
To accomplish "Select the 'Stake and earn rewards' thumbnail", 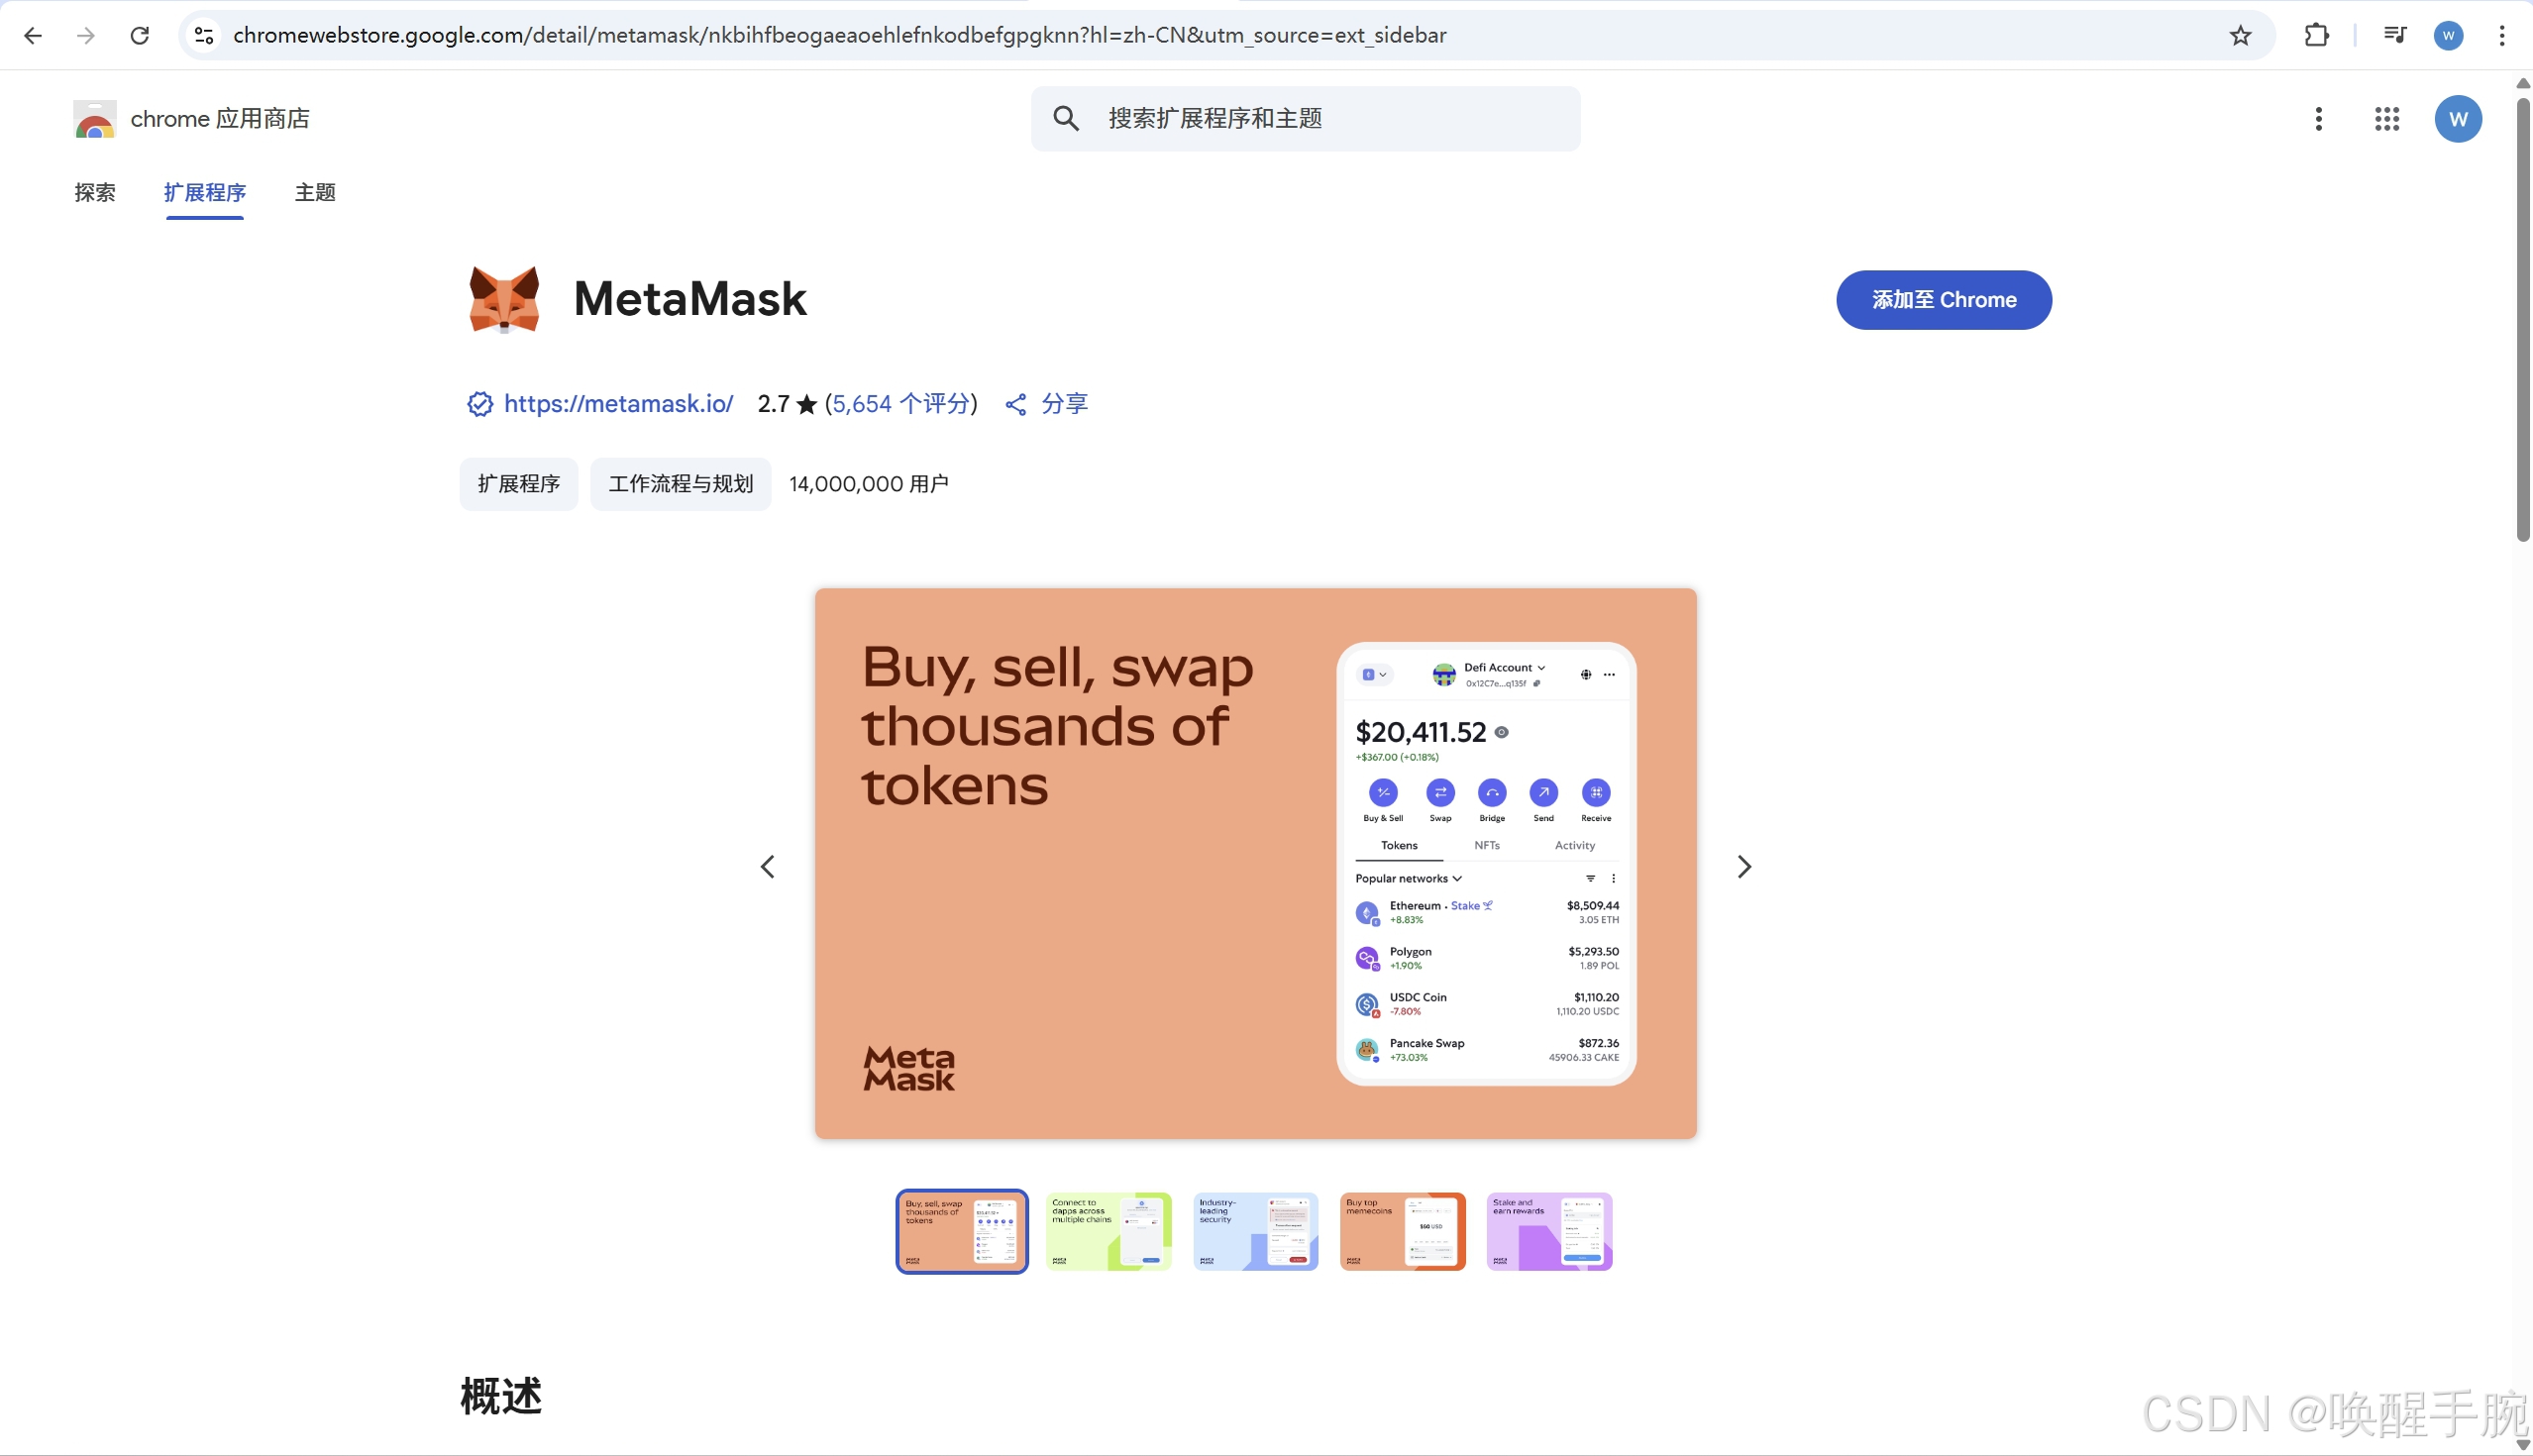I will (x=1549, y=1232).
